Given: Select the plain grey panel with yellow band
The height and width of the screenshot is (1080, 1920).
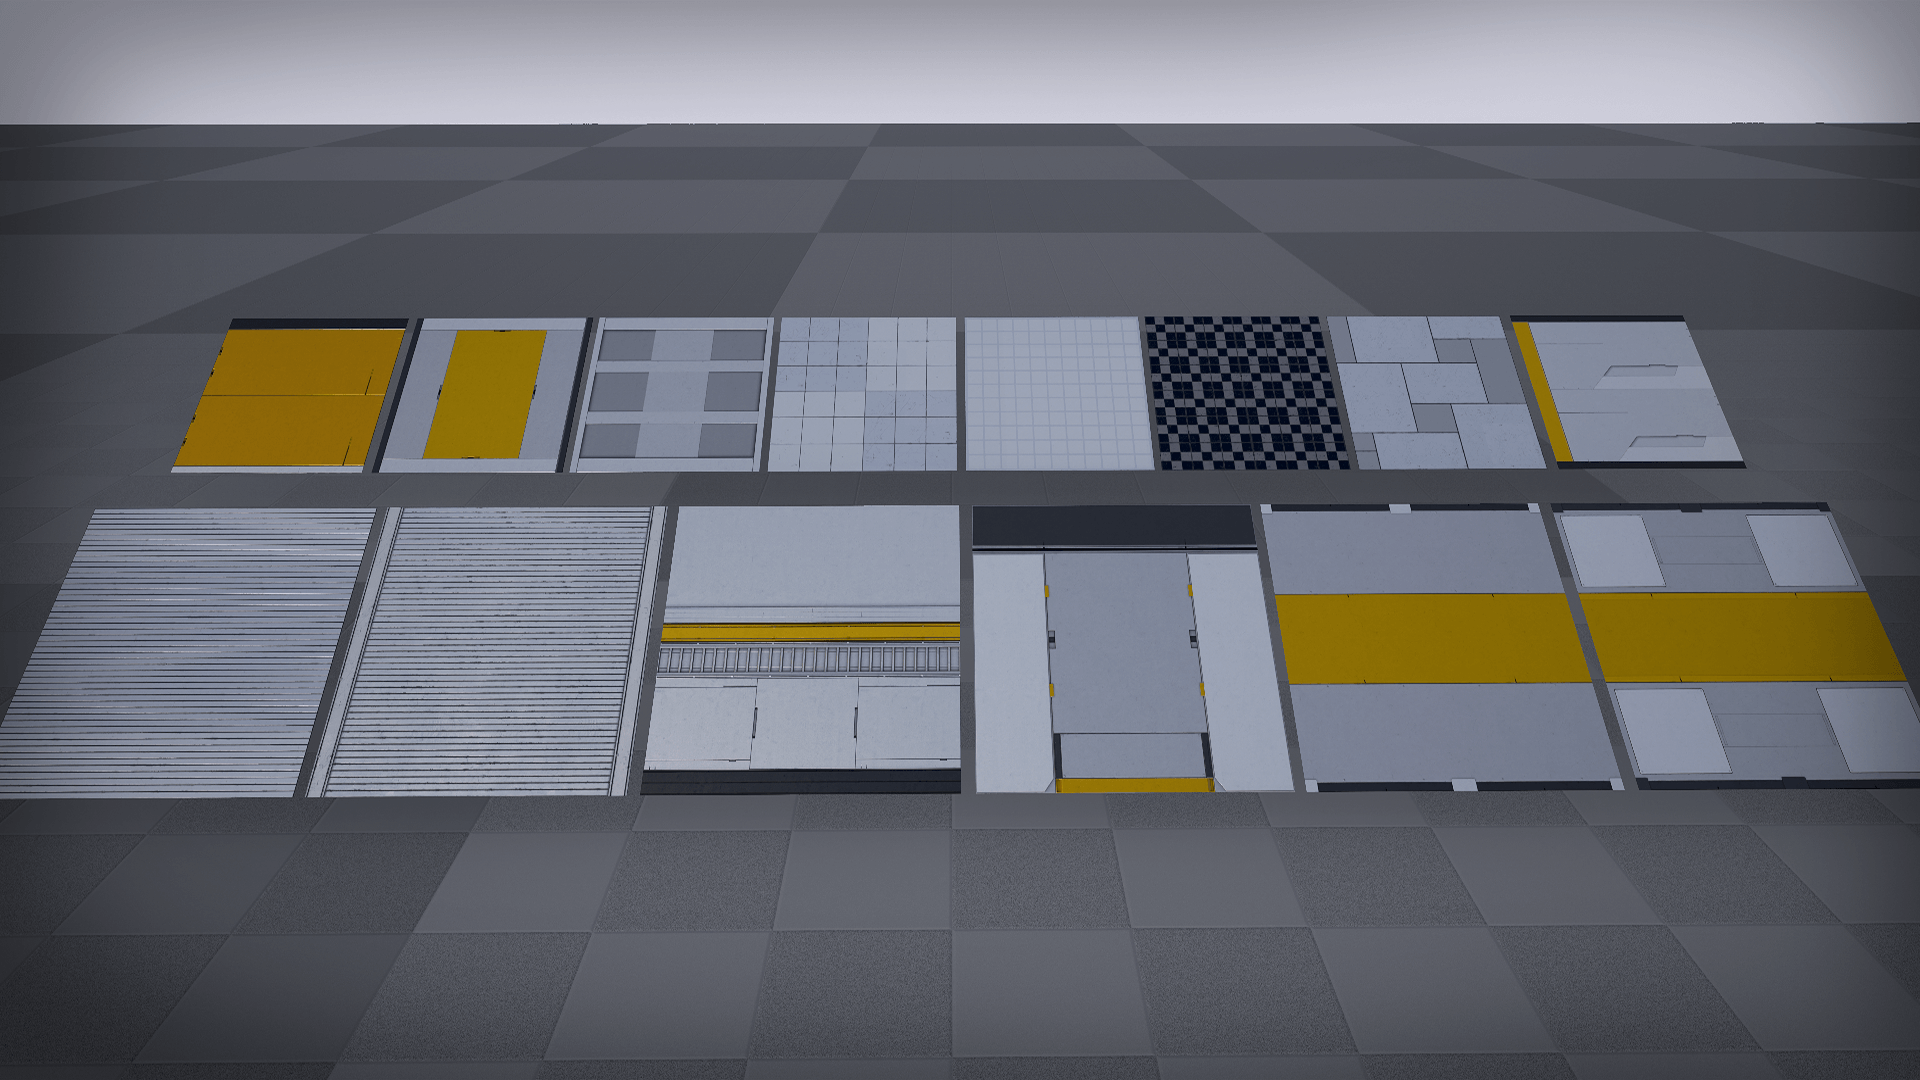Looking at the screenshot, I should pos(1442,647).
